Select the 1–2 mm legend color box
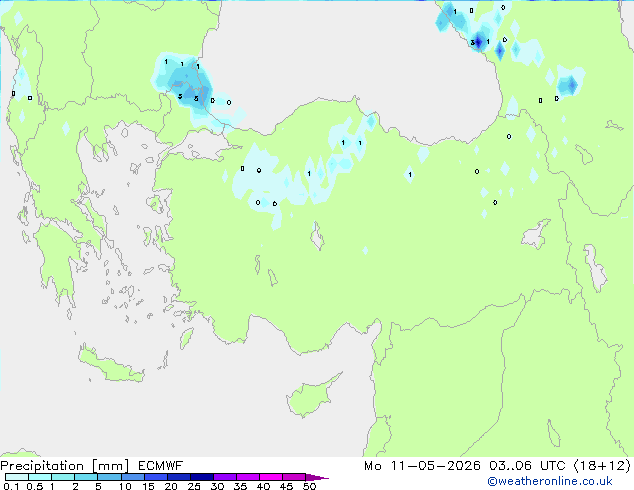Viewport: 634px width, 490px height. (63, 477)
